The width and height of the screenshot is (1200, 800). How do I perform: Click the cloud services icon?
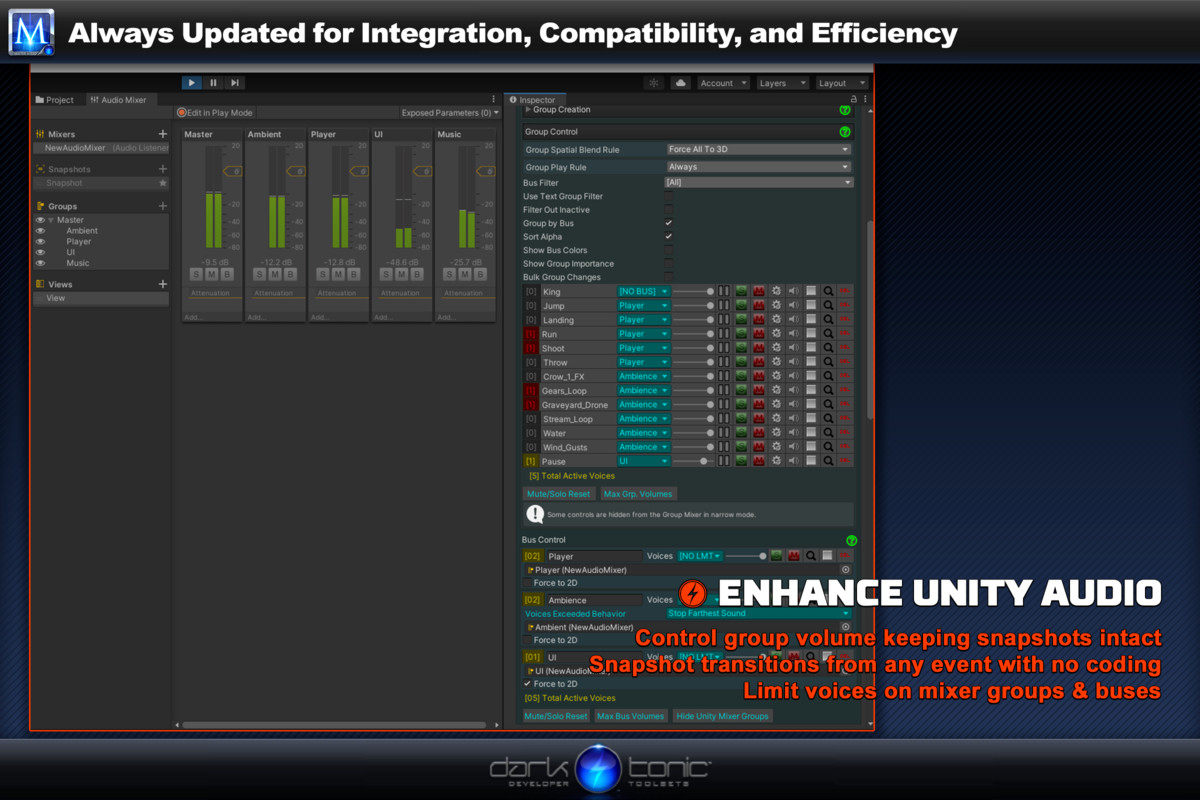click(680, 83)
